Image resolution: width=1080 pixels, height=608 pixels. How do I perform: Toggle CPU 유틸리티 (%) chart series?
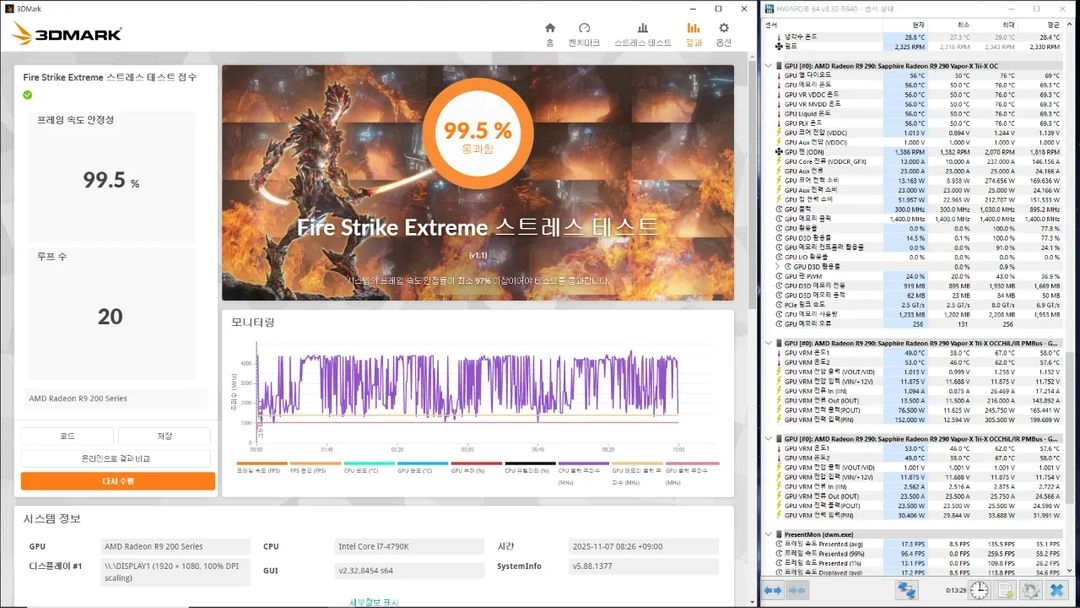click(x=530, y=467)
